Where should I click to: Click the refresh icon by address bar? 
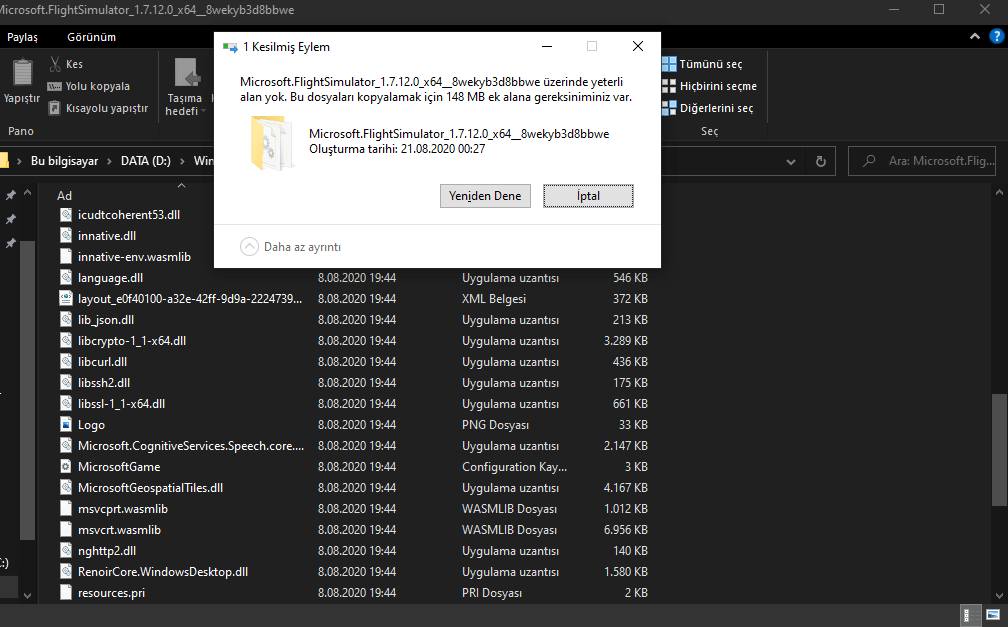click(x=821, y=161)
